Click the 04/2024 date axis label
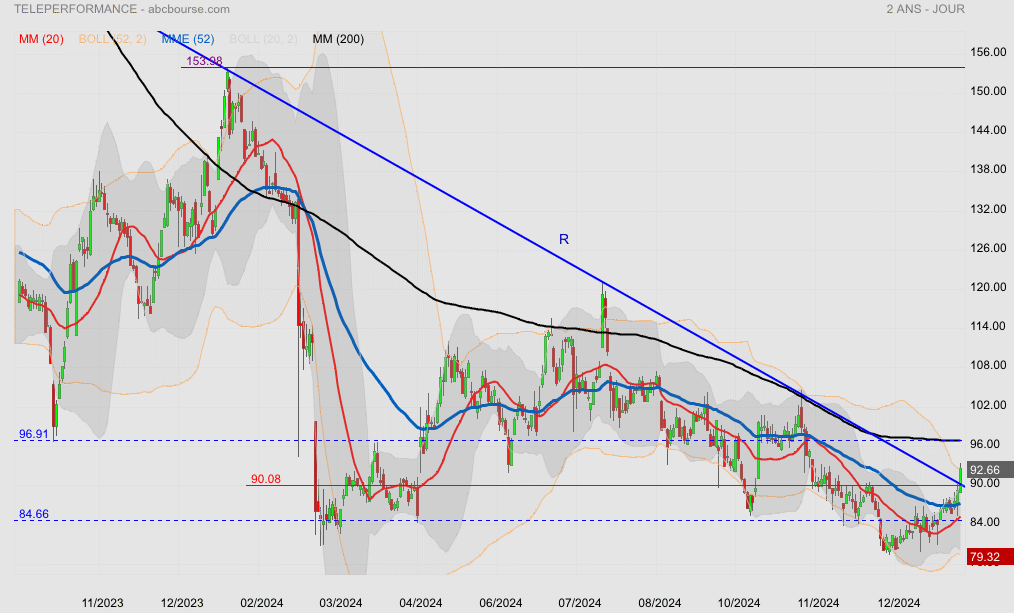1014x613 pixels. pyautogui.click(x=420, y=603)
